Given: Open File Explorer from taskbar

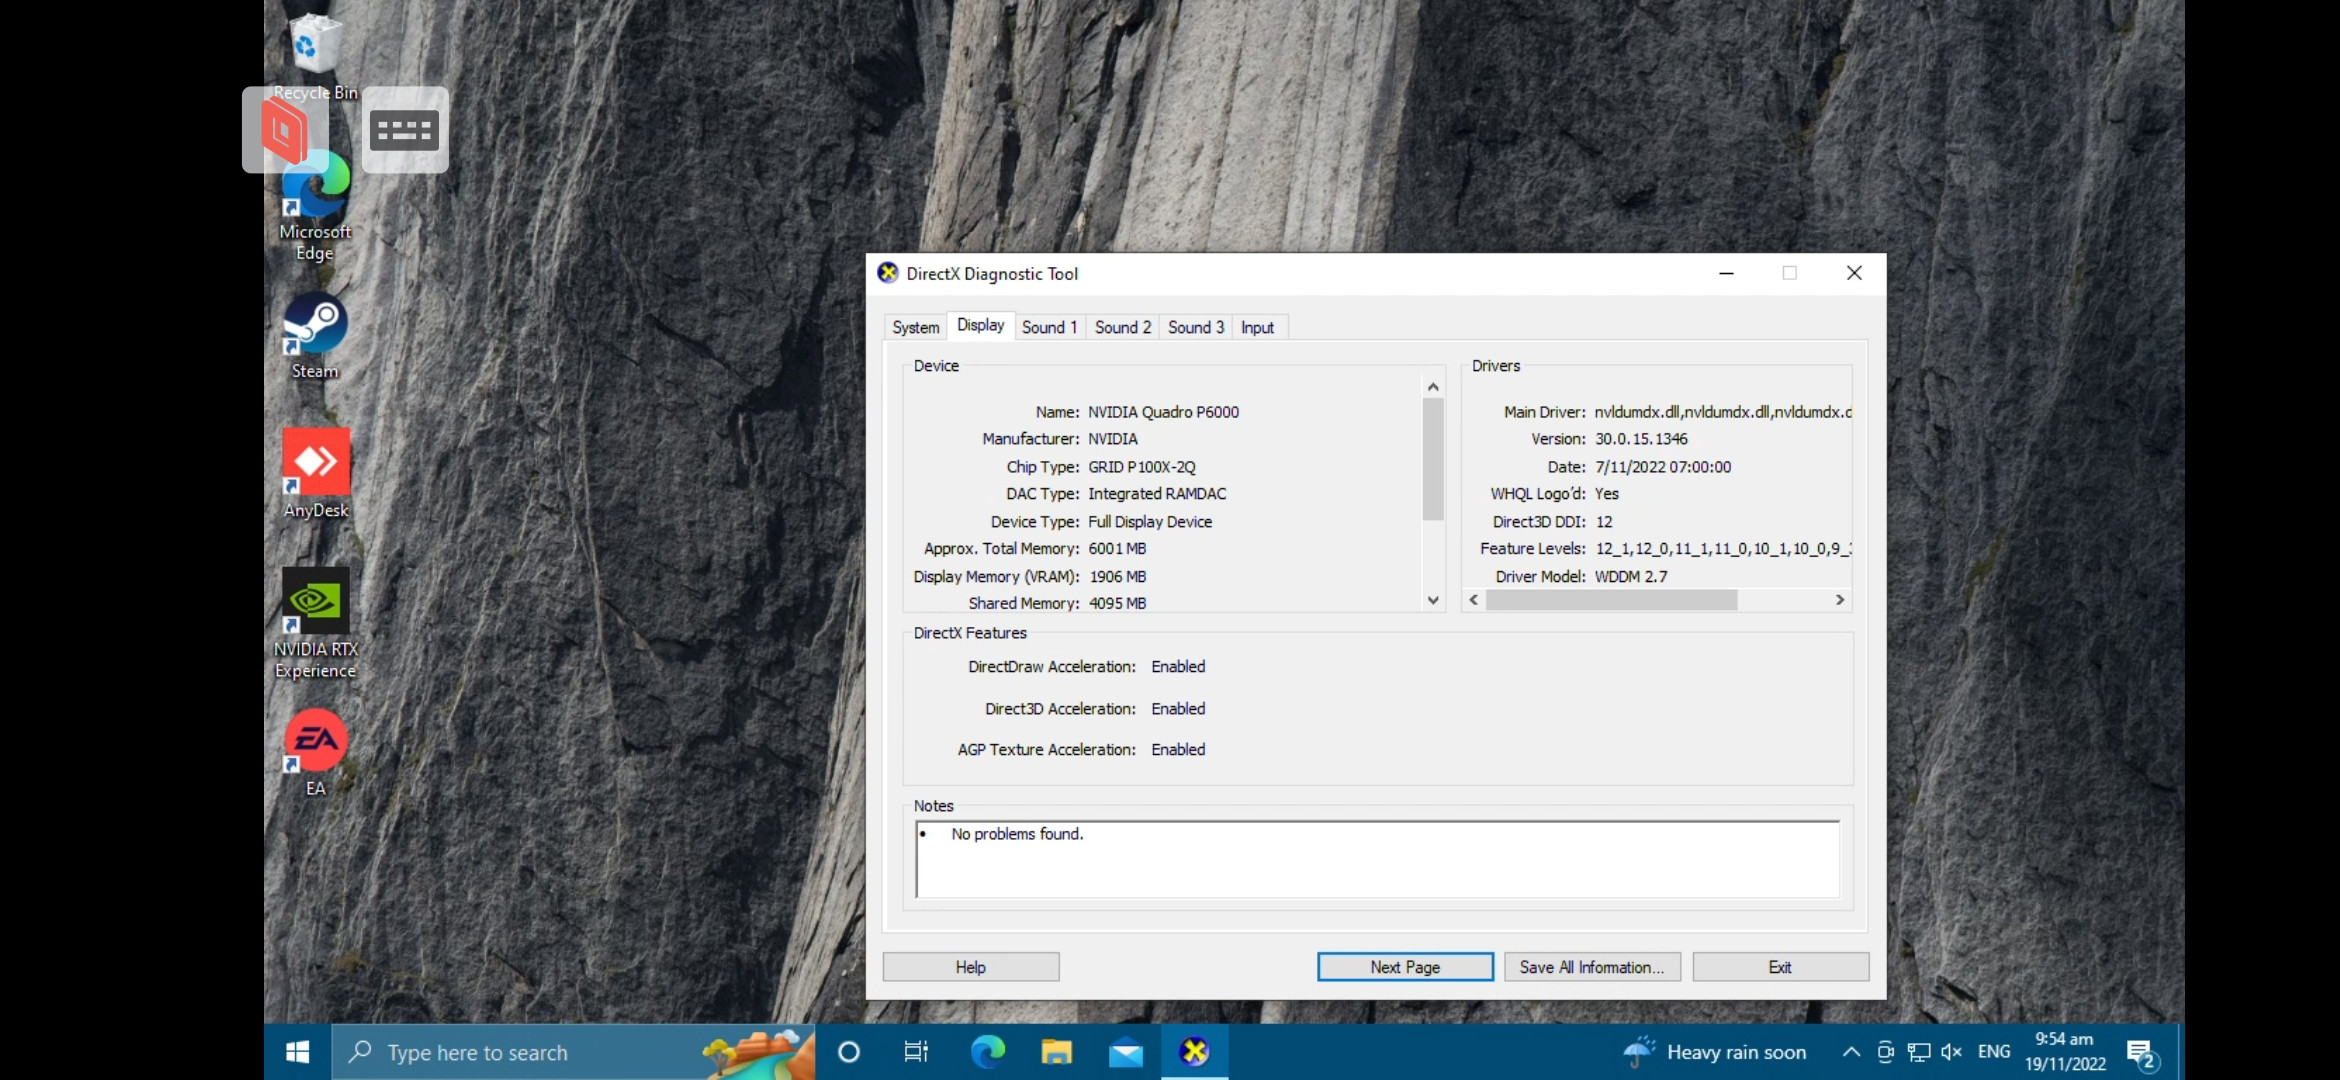Looking at the screenshot, I should pyautogui.click(x=1056, y=1052).
